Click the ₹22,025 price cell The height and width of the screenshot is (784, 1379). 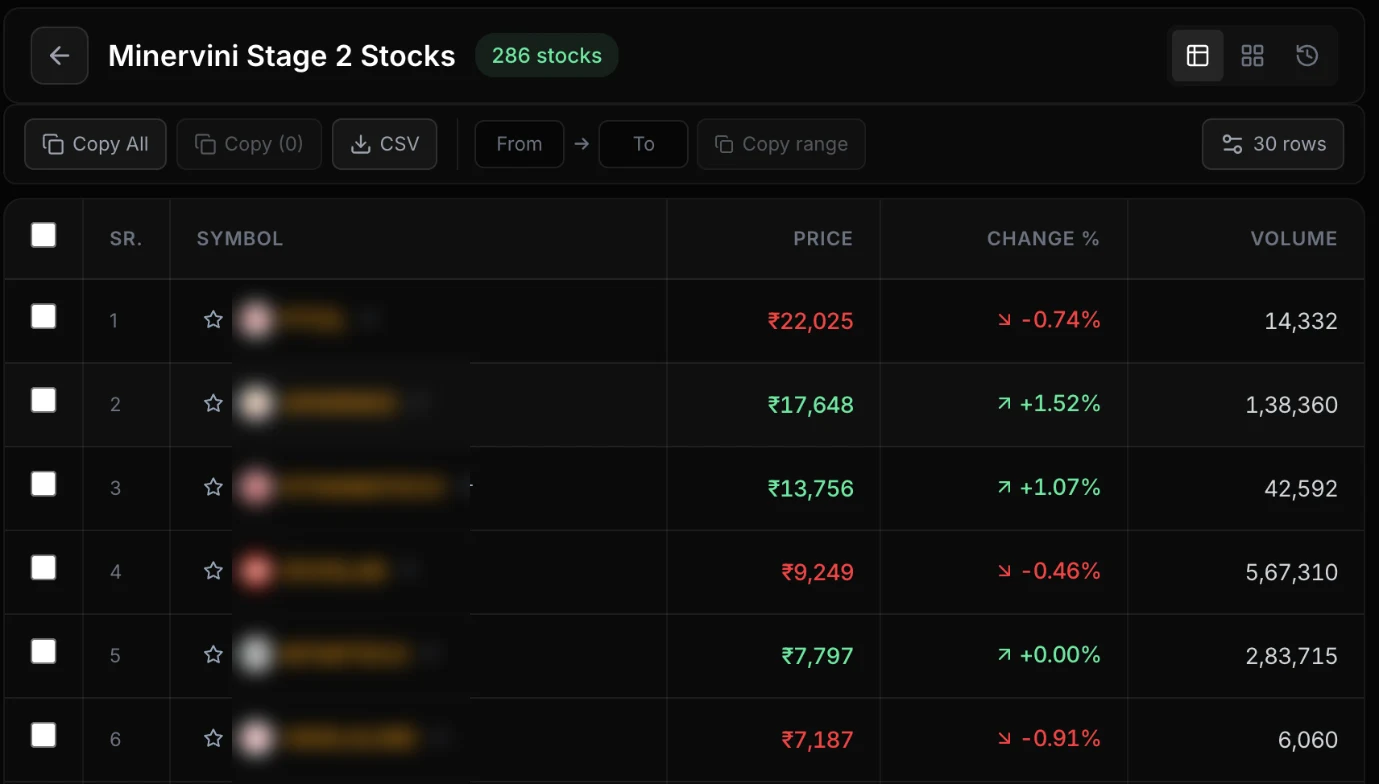[811, 321]
